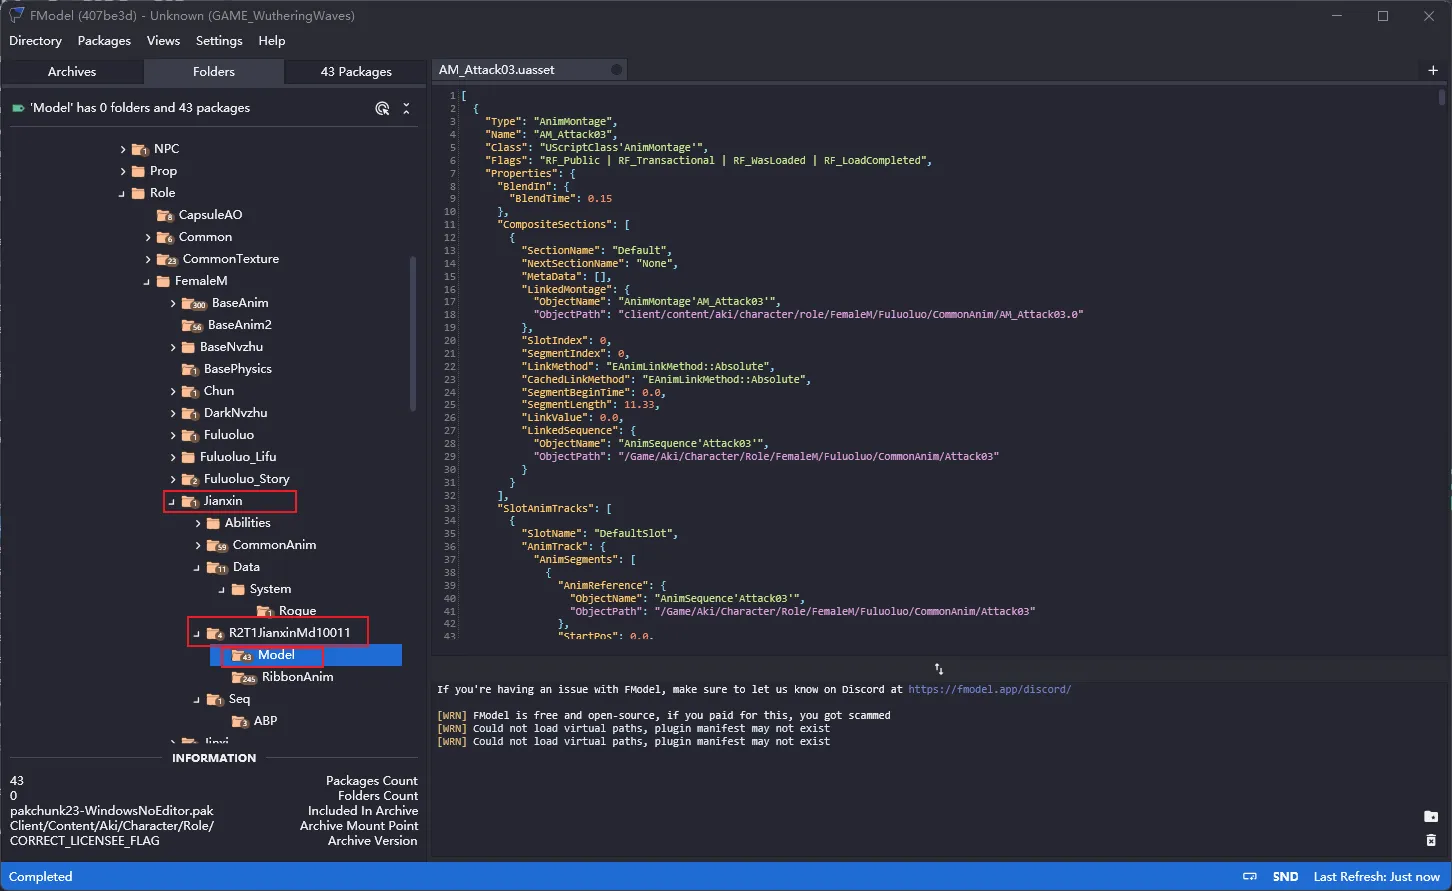Click the game controller status bar icon
Viewport: 1452px width, 891px height.
tap(1250, 877)
